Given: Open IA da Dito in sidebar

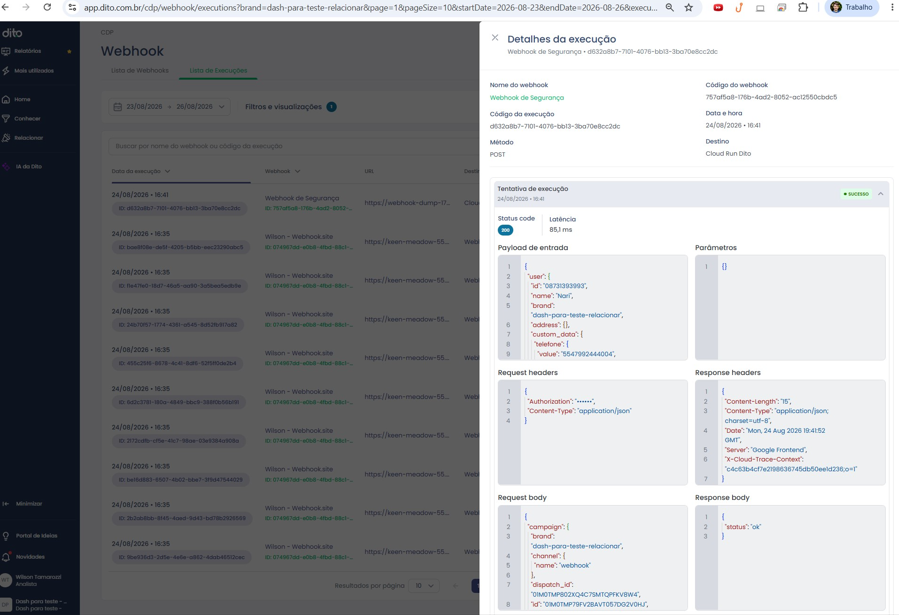Looking at the screenshot, I should (29, 167).
